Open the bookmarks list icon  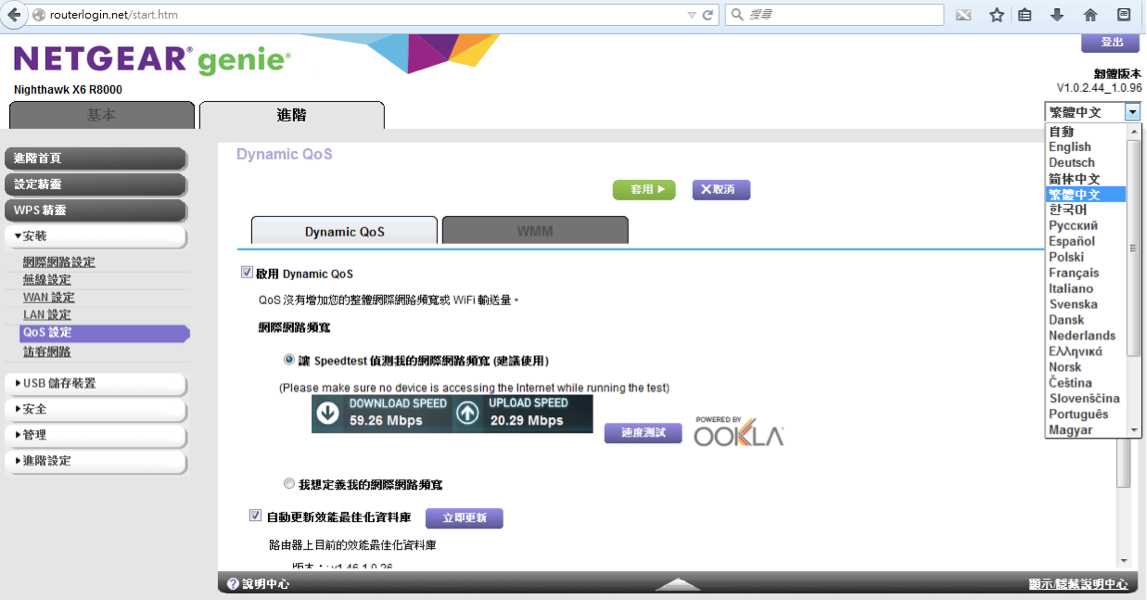point(1025,15)
